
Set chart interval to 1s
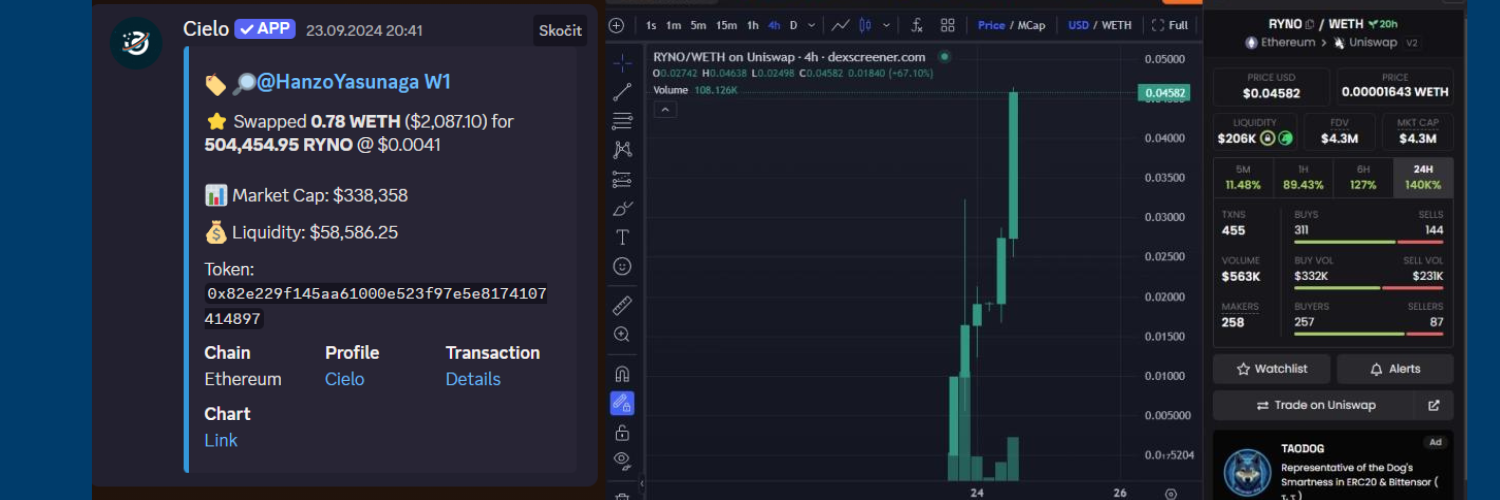pyautogui.click(x=651, y=25)
